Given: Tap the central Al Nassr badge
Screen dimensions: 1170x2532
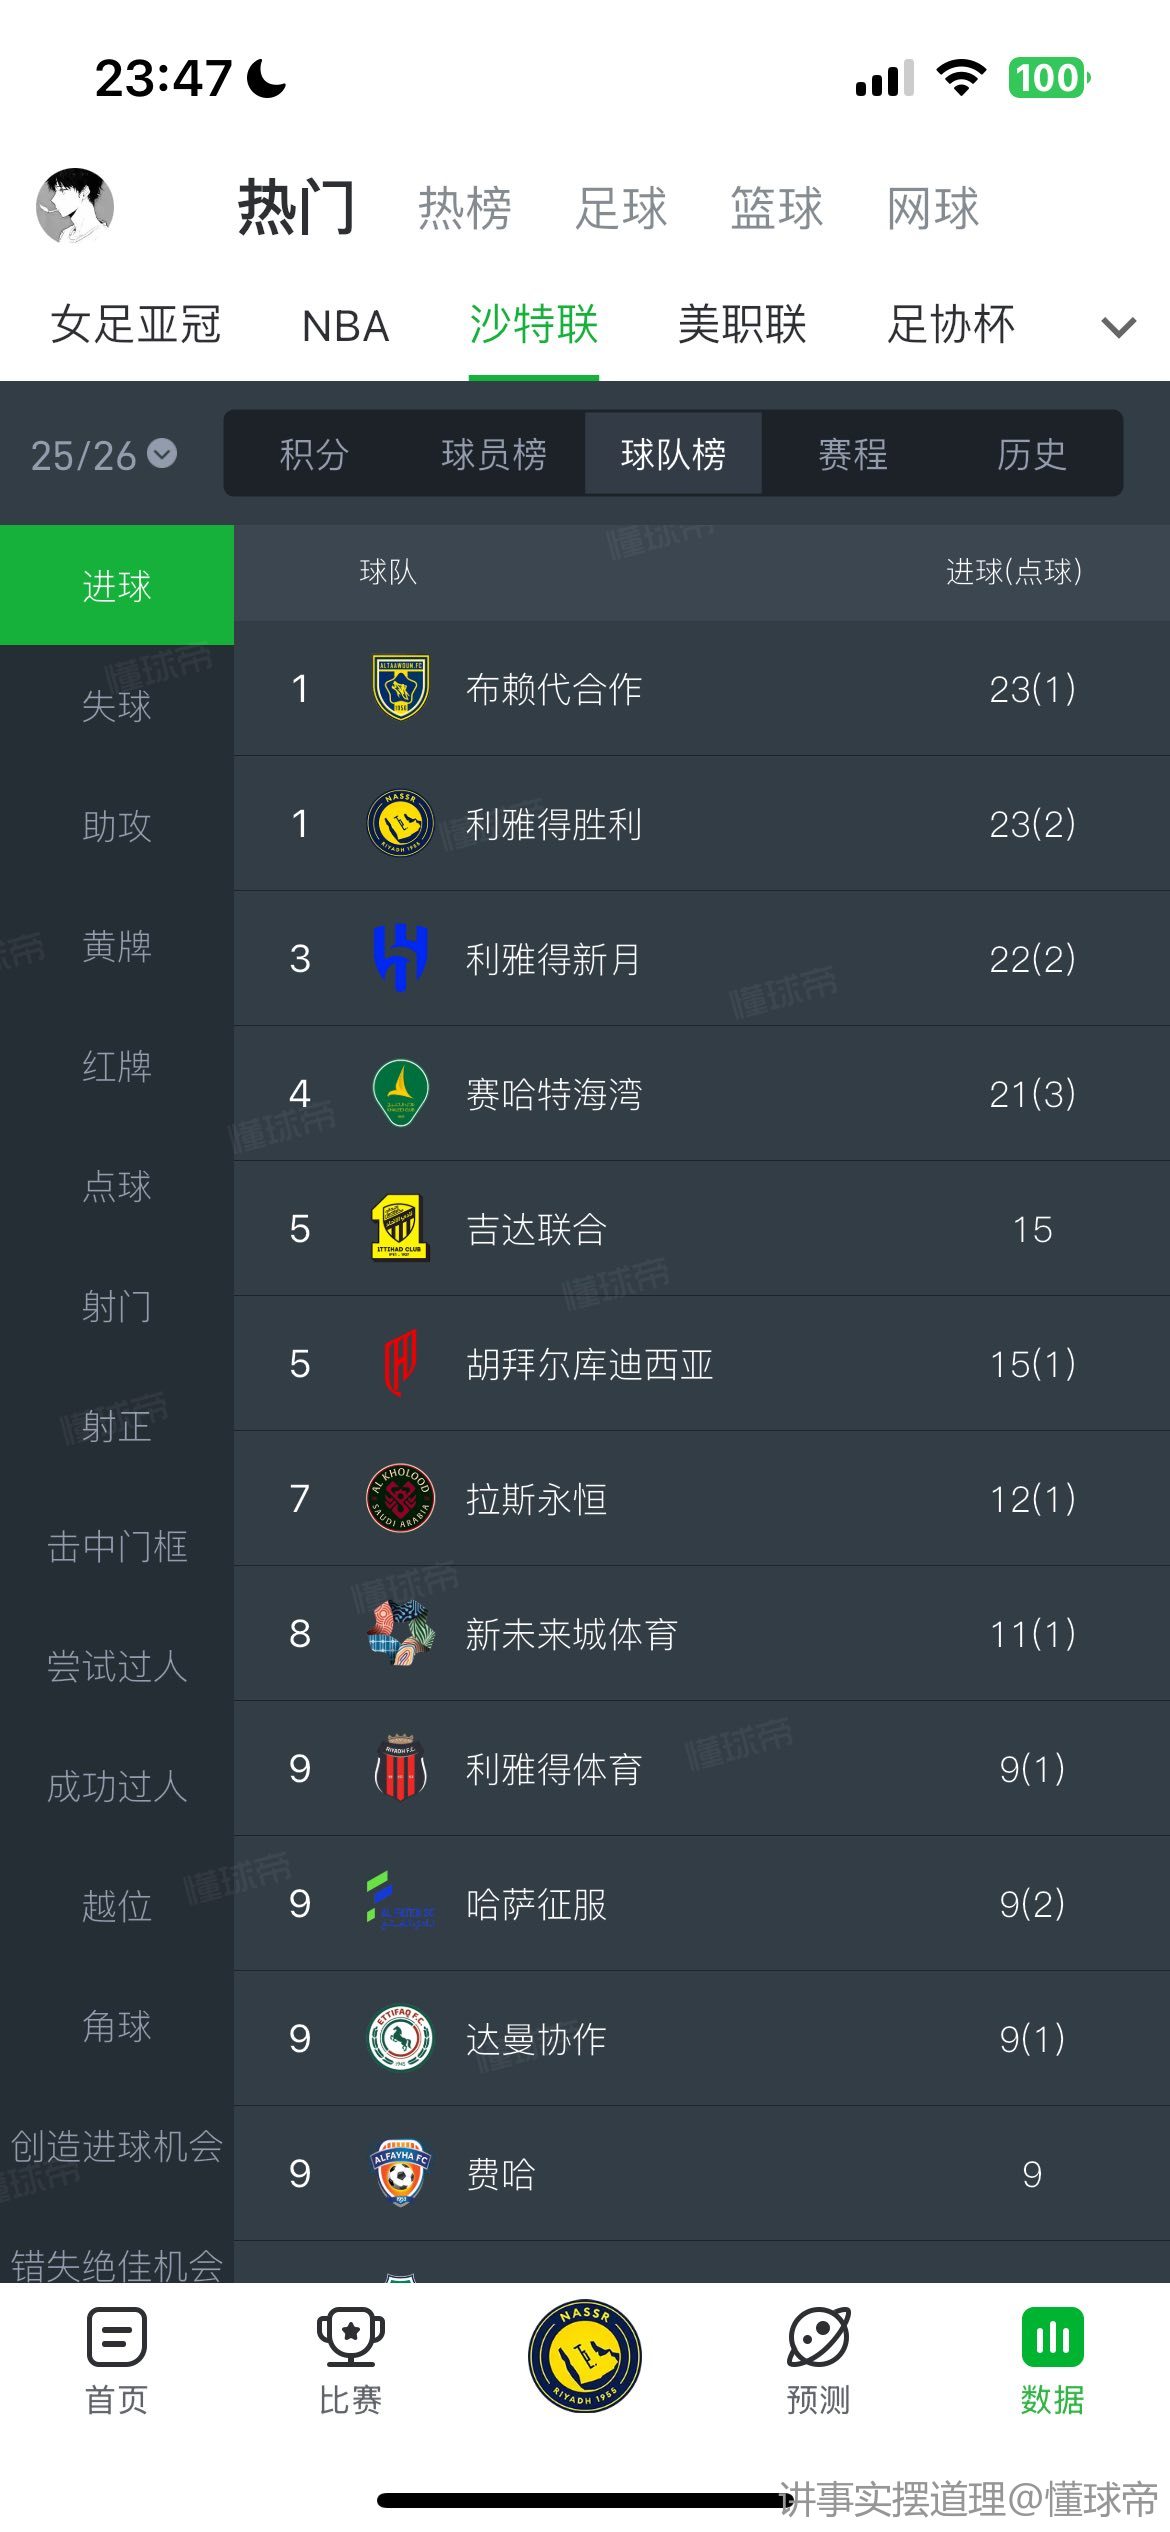Looking at the screenshot, I should pyautogui.click(x=585, y=2355).
